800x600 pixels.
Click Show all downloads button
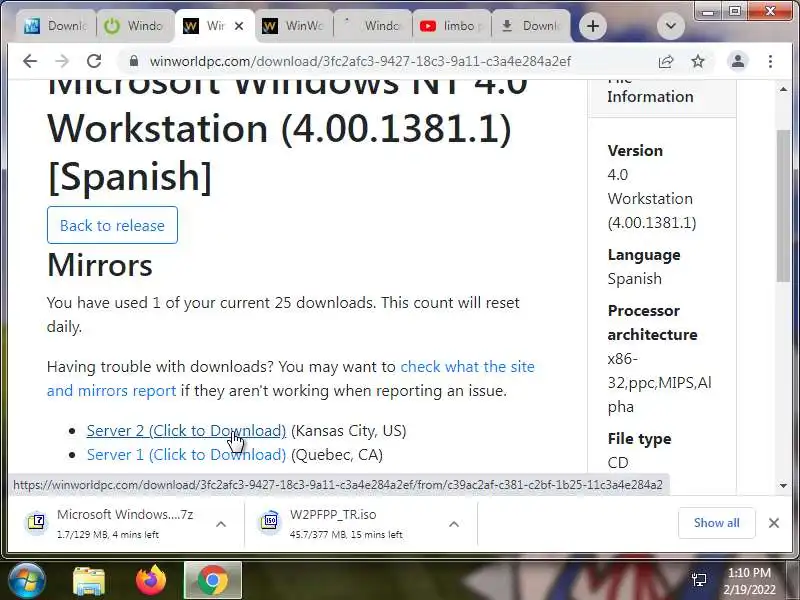point(716,523)
